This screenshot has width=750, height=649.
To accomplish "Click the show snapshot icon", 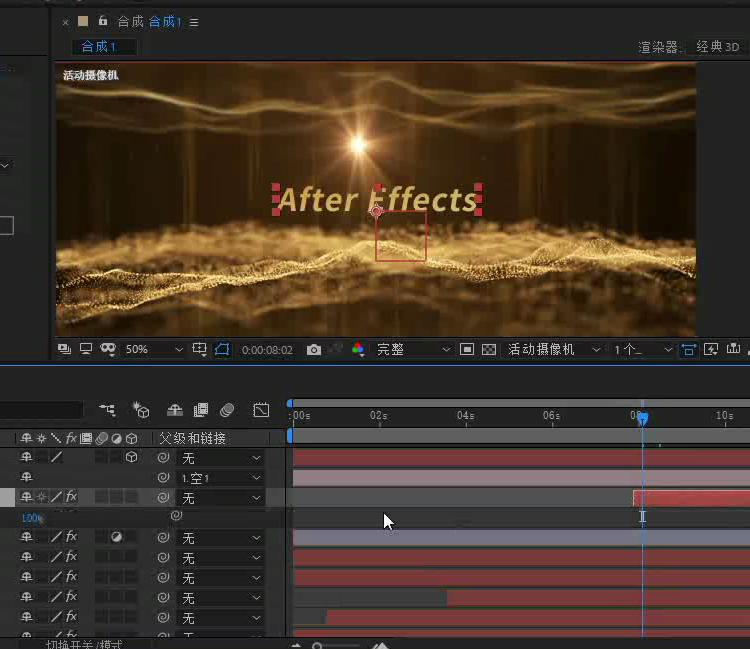I will [337, 349].
